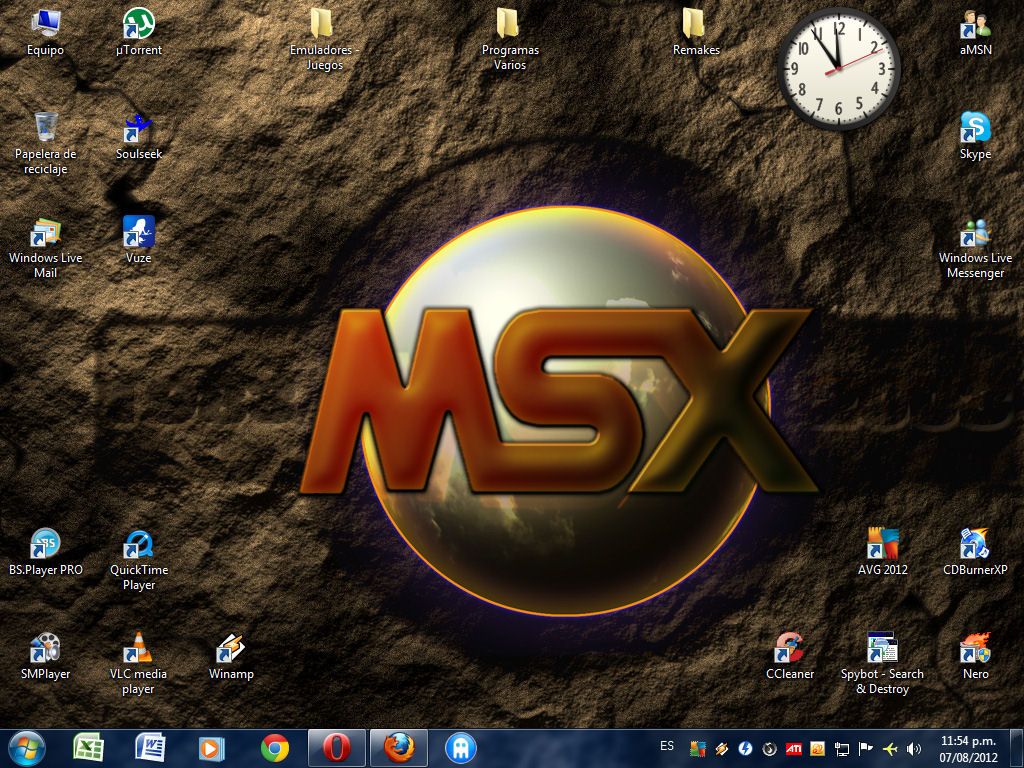Open the network connection tray icon
Image resolution: width=1024 pixels, height=768 pixels.
(x=841, y=748)
